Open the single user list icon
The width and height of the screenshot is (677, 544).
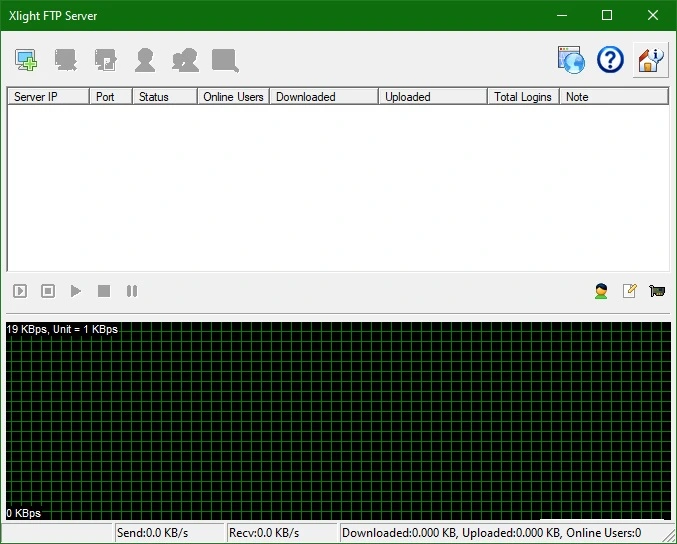pos(145,60)
